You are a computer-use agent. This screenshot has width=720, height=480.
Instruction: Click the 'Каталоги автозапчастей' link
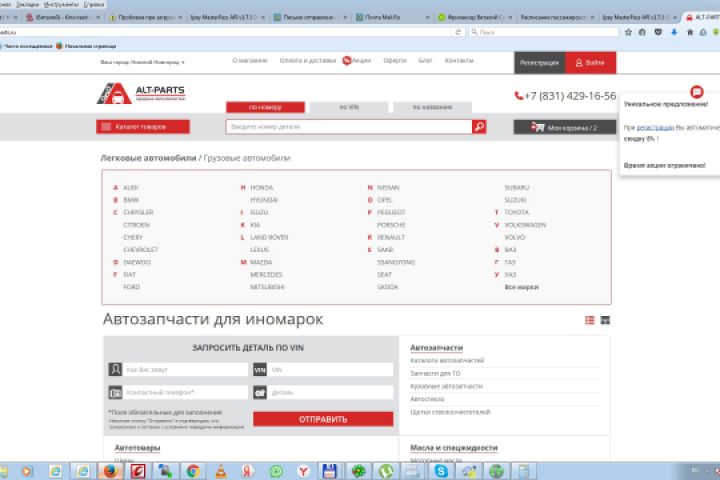pos(447,361)
